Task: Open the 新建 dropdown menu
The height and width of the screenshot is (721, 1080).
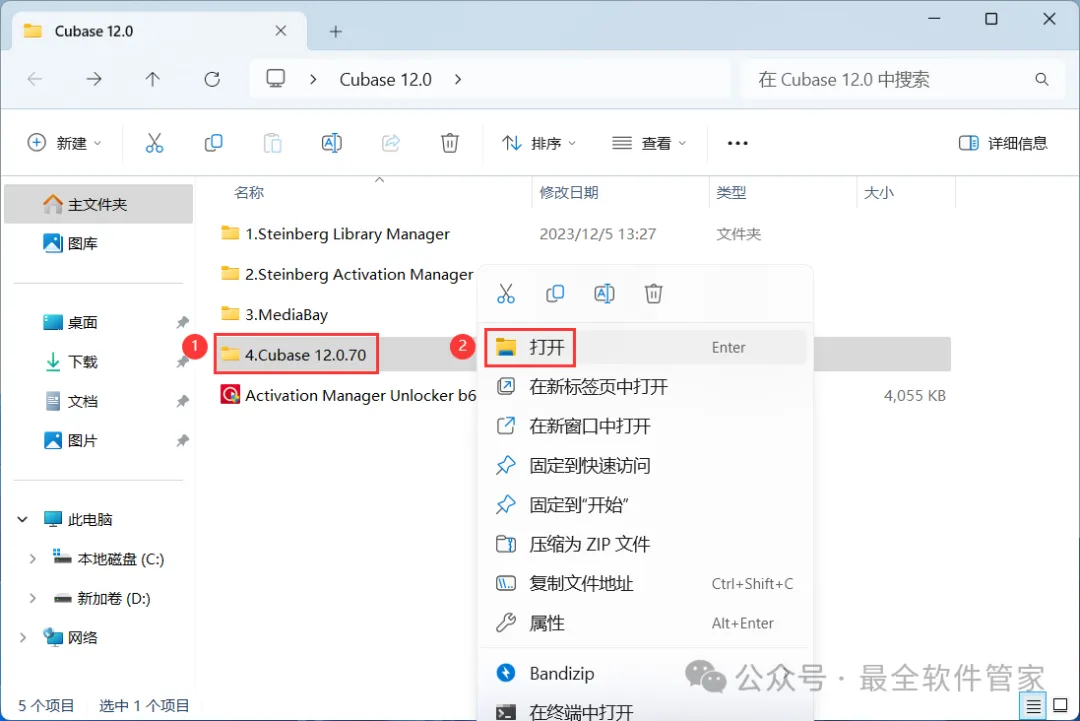Action: click(x=64, y=143)
